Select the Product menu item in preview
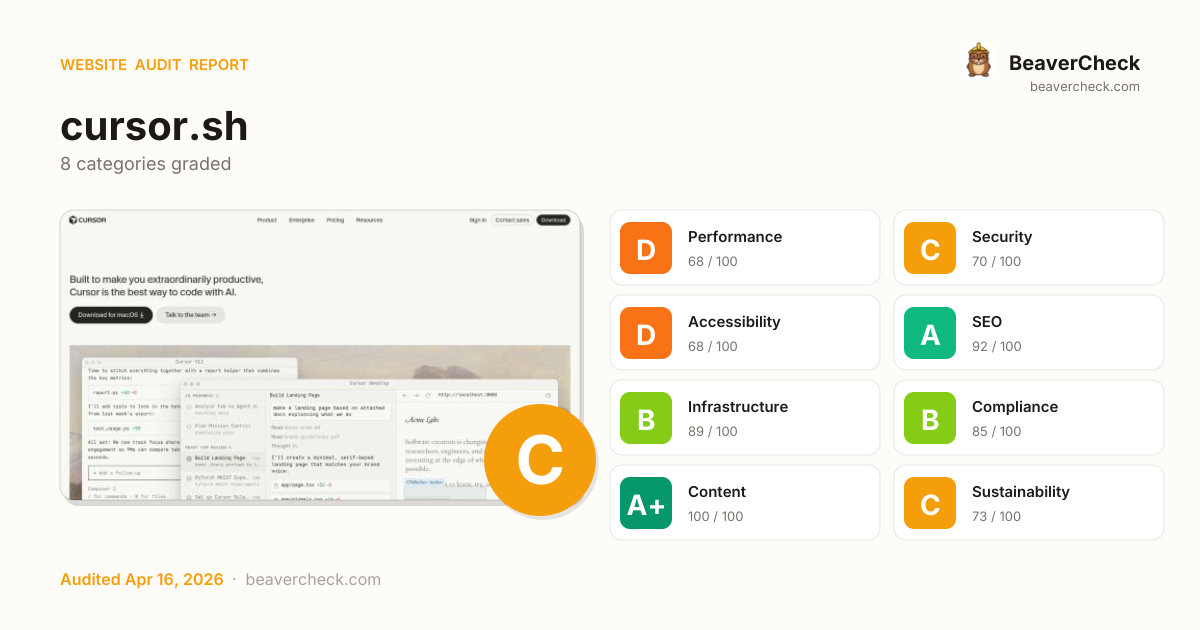Viewport: 1200px width, 630px height. tap(267, 220)
